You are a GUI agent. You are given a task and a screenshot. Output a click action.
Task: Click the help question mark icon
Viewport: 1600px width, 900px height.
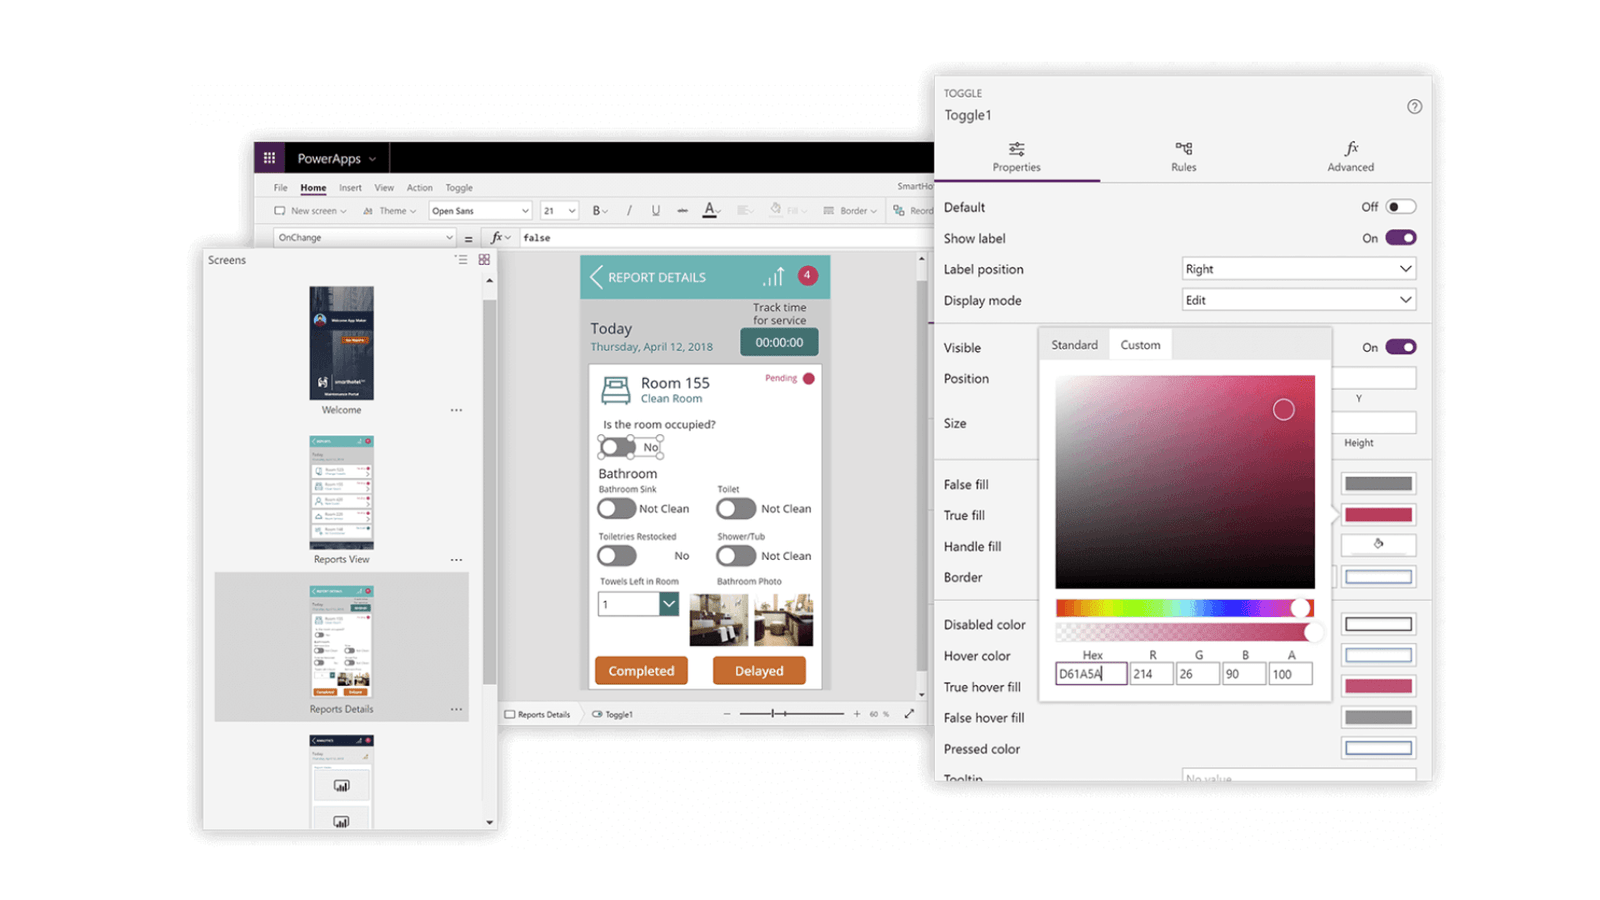tap(1414, 107)
